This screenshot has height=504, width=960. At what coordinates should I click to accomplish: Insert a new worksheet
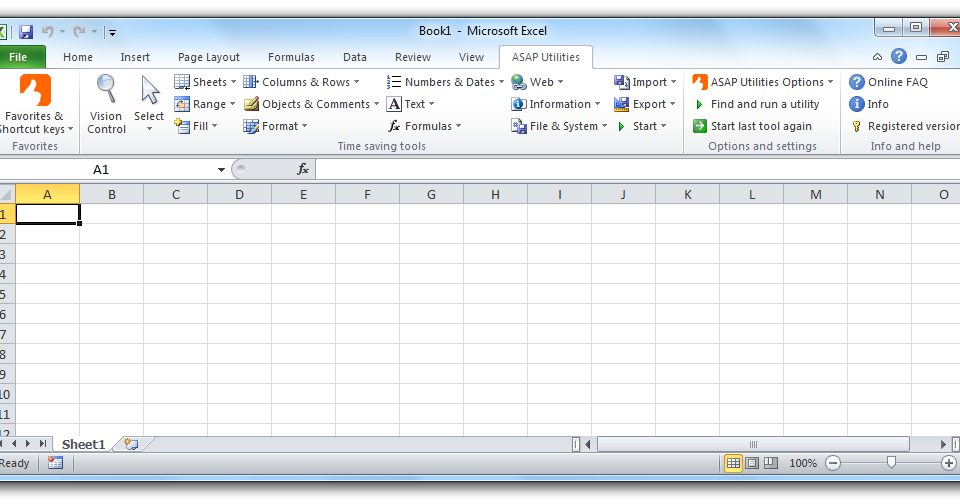(131, 445)
